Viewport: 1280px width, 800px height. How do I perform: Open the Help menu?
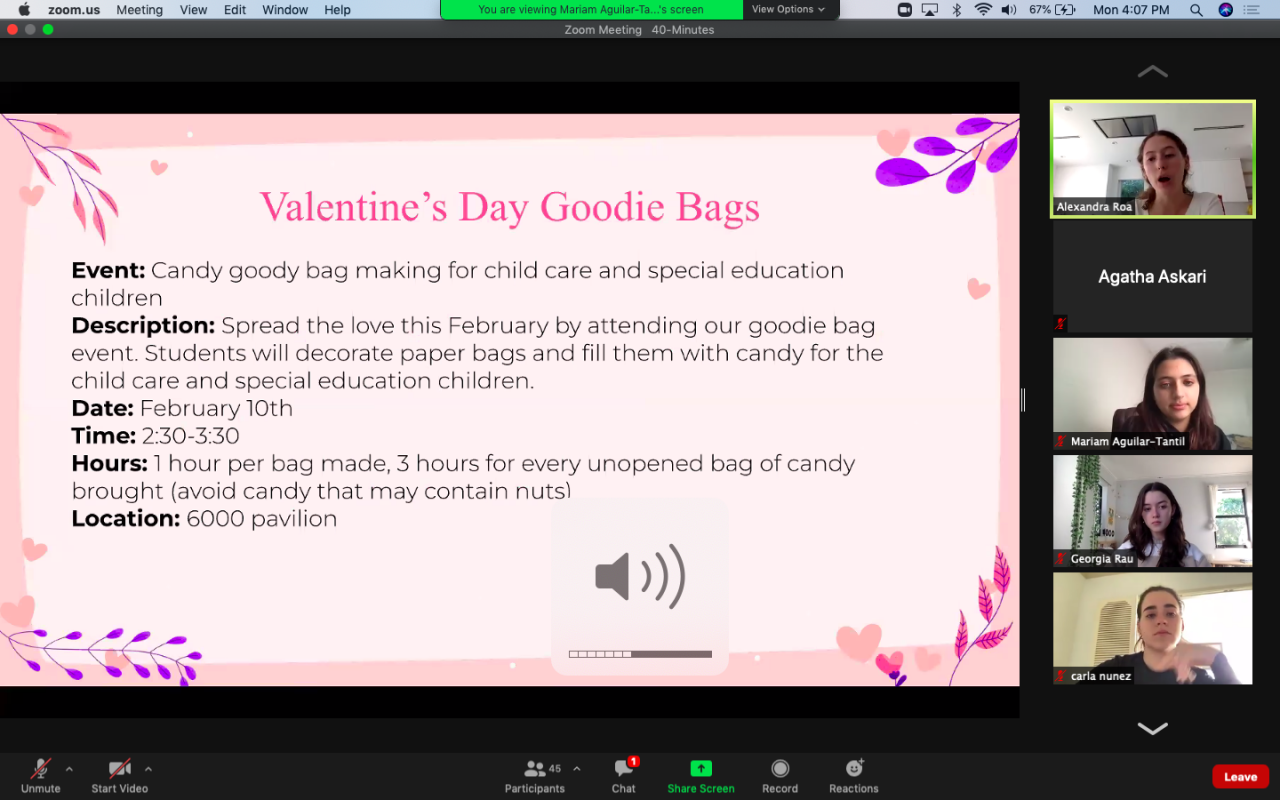point(337,10)
